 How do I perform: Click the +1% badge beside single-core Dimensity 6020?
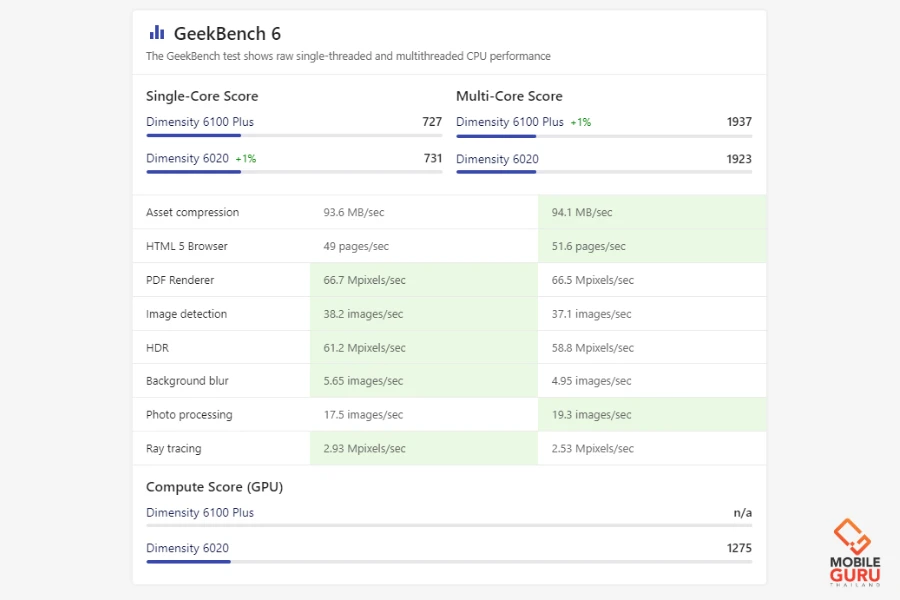(x=246, y=159)
